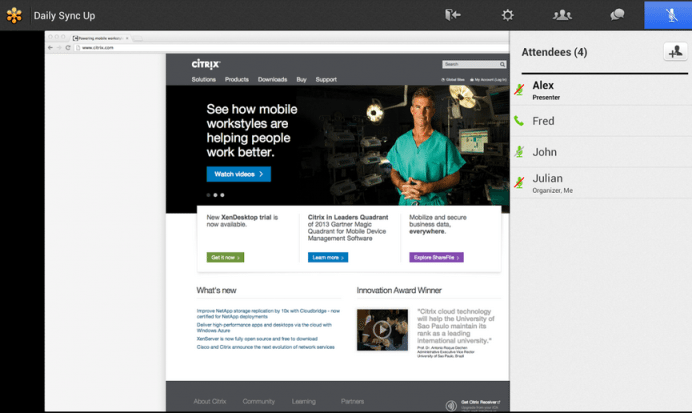Click Community in the footer

pos(259,402)
